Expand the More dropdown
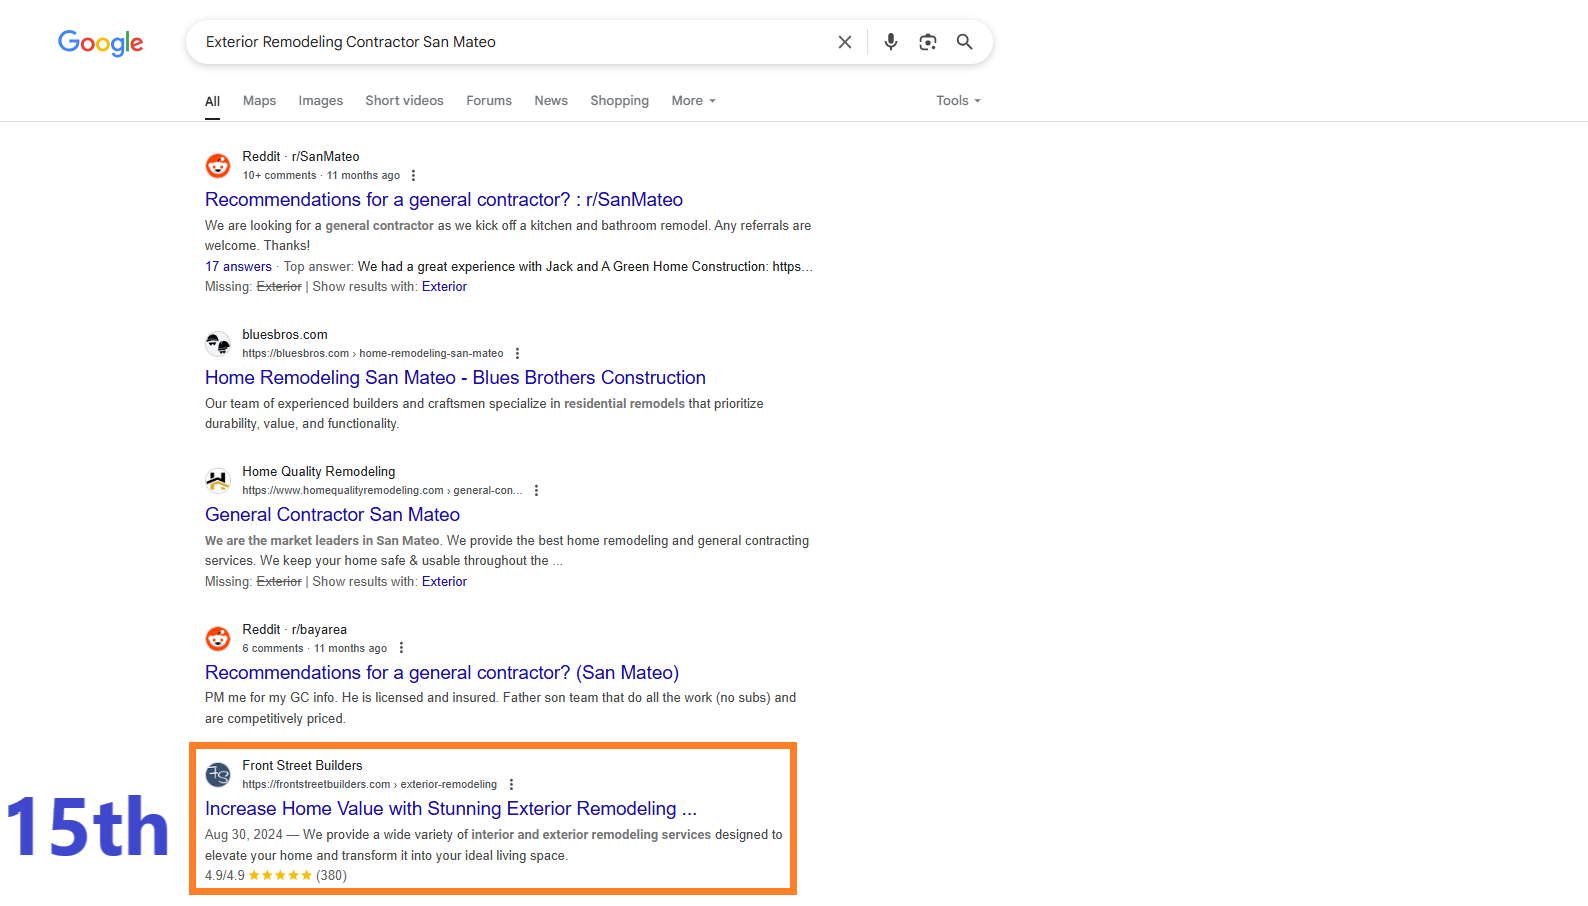The image size is (1588, 906). pos(693,101)
